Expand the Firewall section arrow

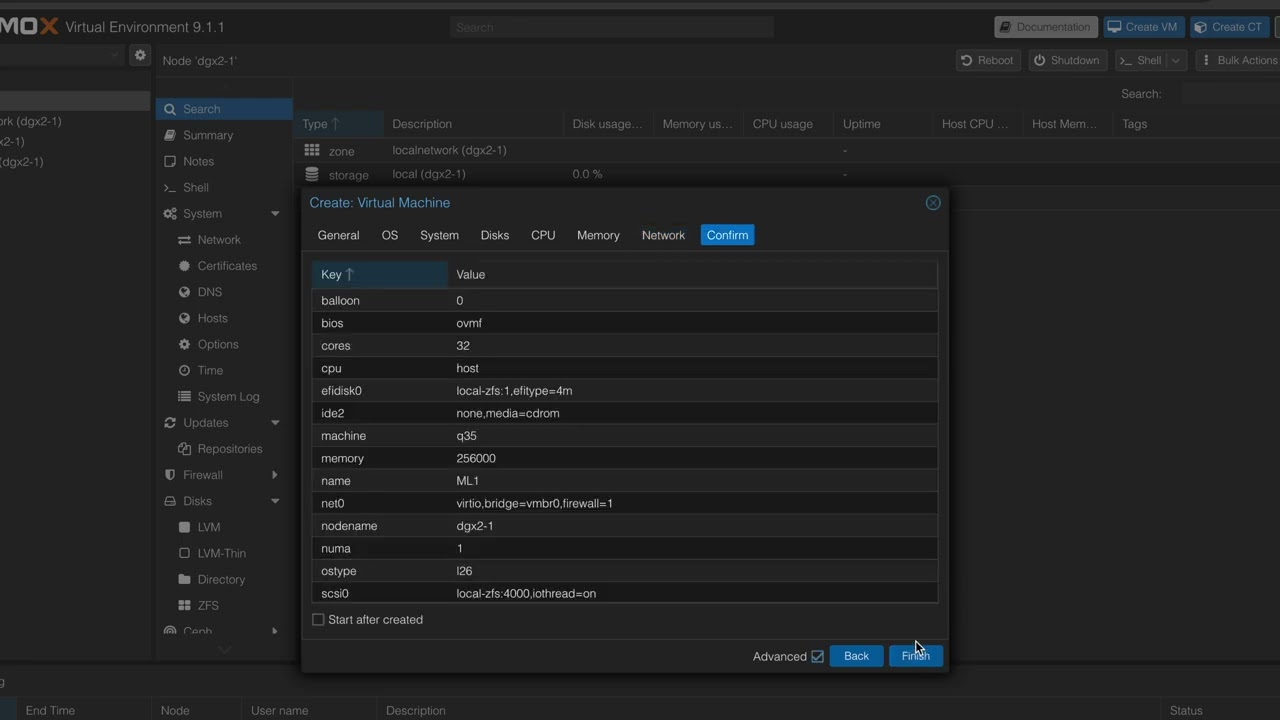click(275, 475)
